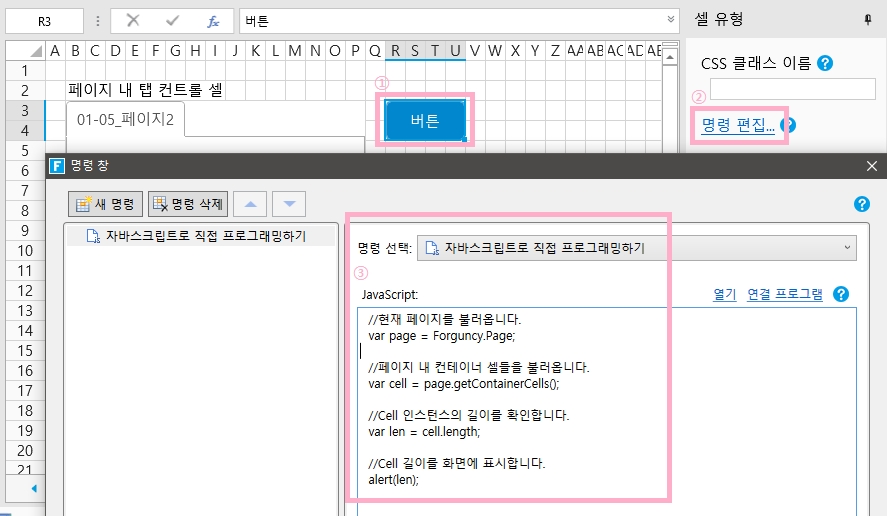Click the confirm checkmark in formula bar
Viewport: 887px width, 516px height.
point(172,20)
